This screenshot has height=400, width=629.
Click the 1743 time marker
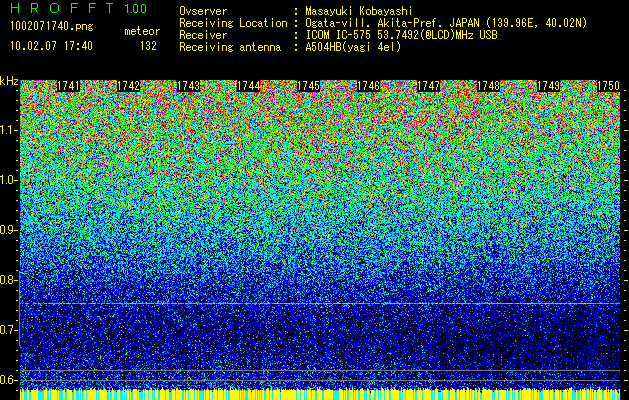[189, 86]
